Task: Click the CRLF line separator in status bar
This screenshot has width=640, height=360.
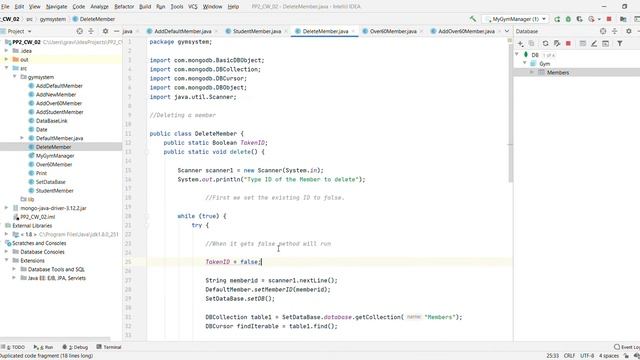Action: coord(569,356)
